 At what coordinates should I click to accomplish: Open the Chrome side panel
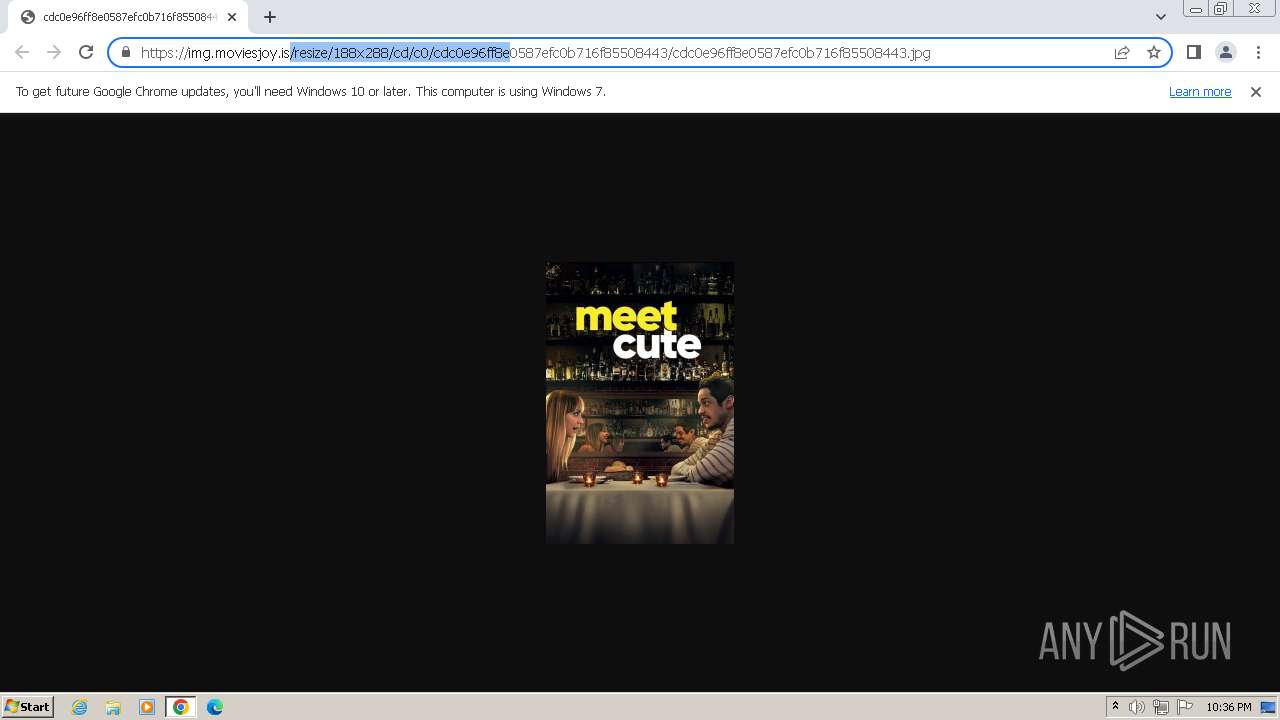[x=1194, y=52]
